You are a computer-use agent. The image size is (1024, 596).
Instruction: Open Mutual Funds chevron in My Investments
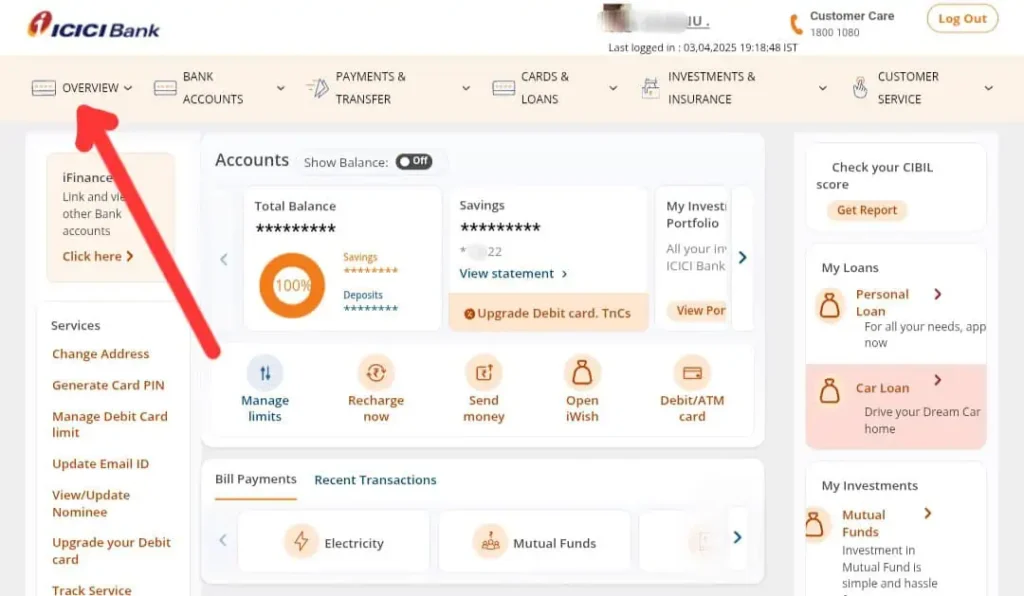[927, 514]
